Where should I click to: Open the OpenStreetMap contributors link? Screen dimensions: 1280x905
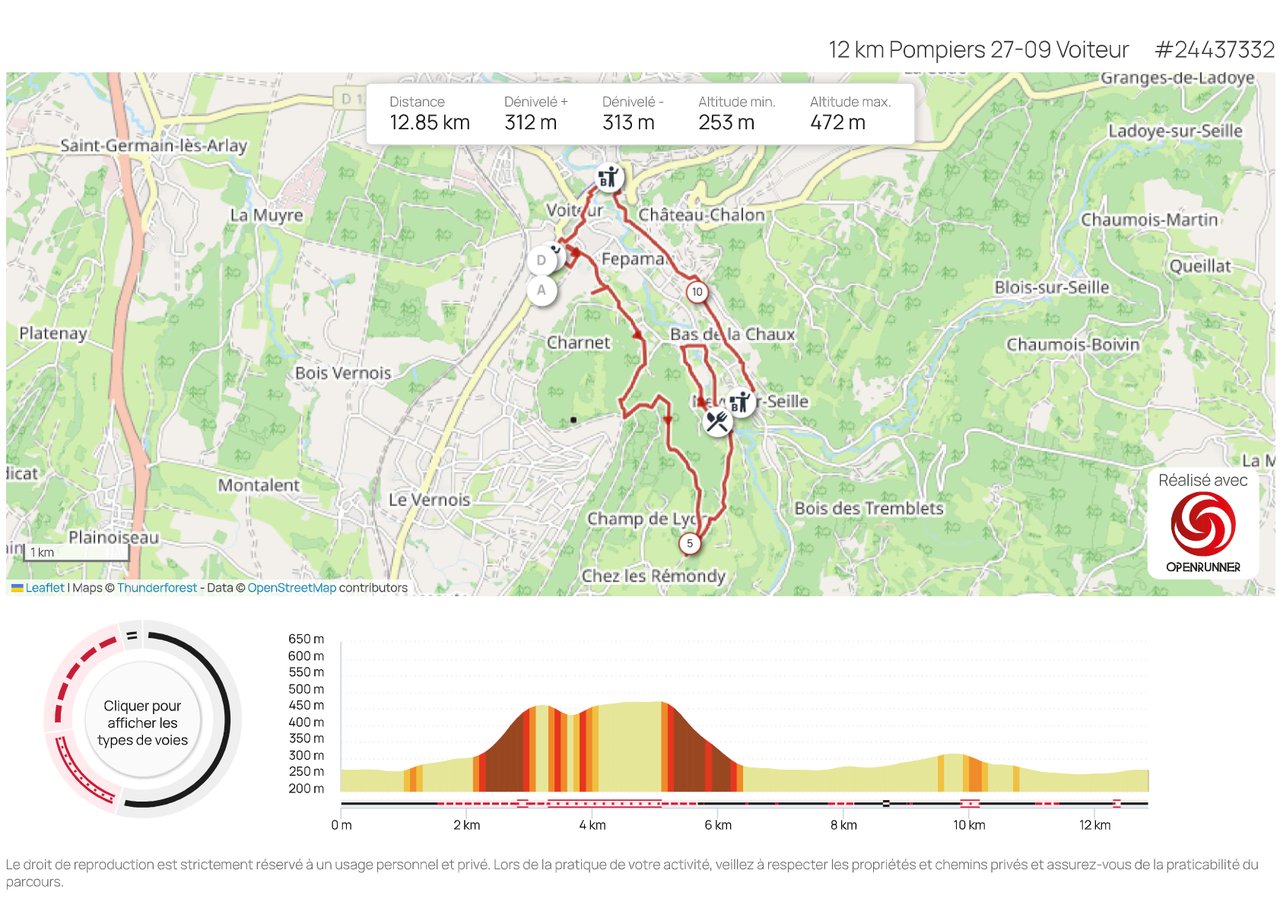pyautogui.click(x=291, y=588)
